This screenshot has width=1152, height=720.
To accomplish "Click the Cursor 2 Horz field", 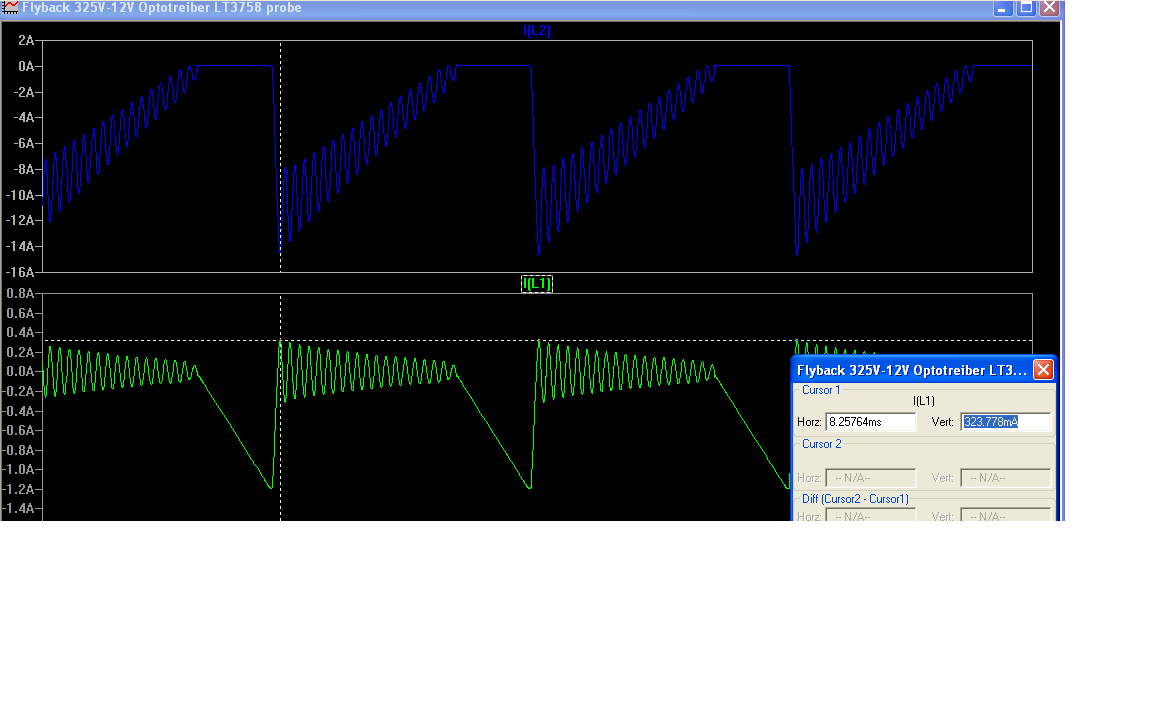I will pyautogui.click(x=870, y=478).
